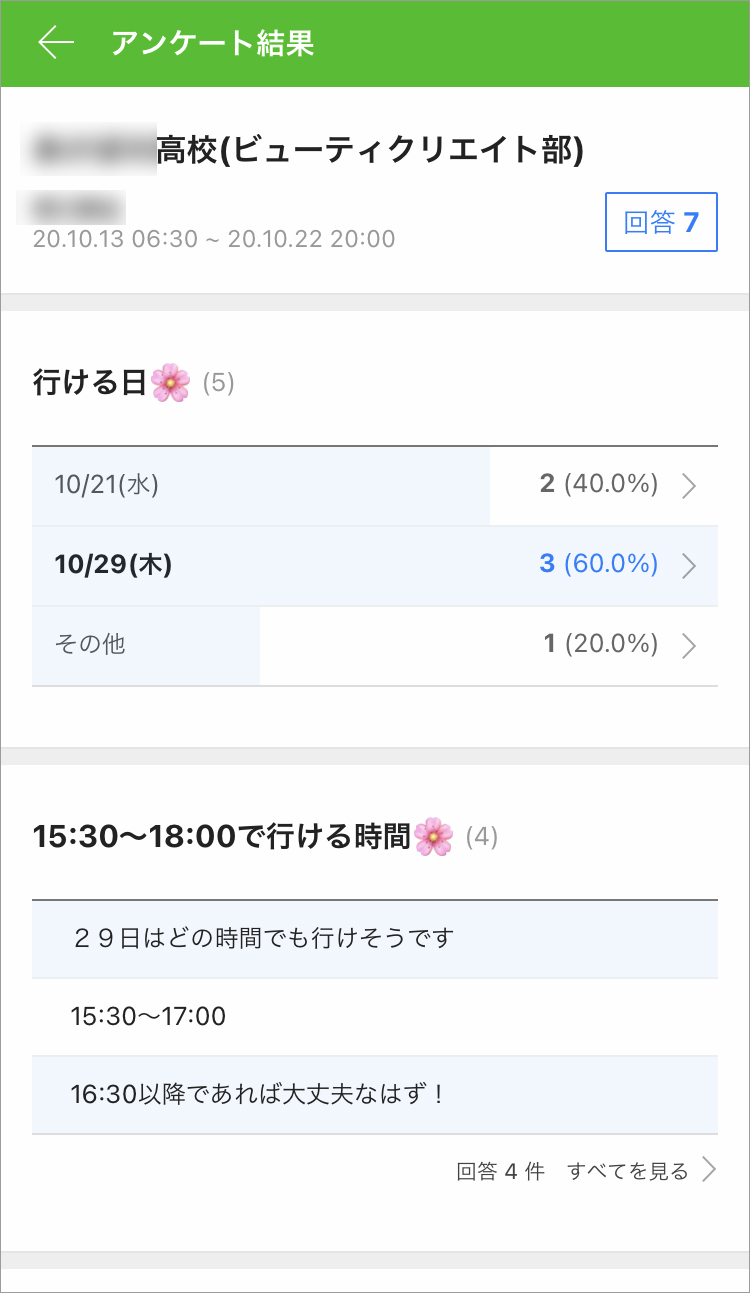Select the 10/29(木) option label
Image resolution: width=750 pixels, height=1293 pixels.
coord(113,565)
